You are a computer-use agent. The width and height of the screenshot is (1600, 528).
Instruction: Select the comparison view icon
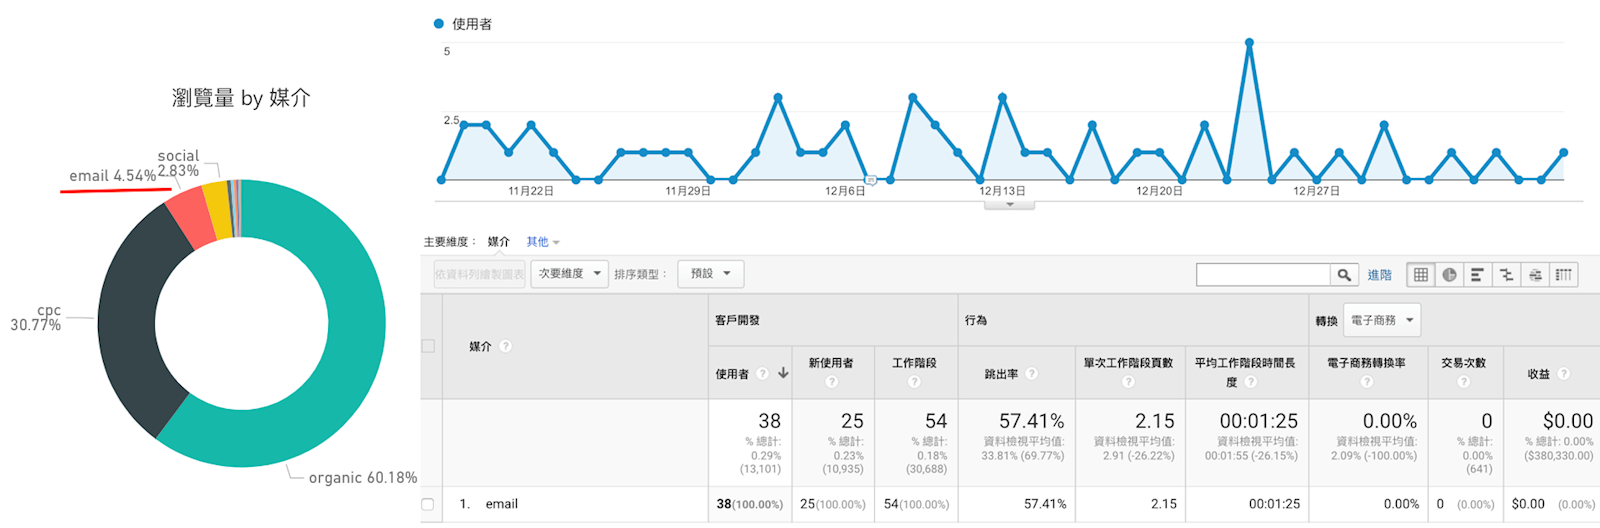click(x=1506, y=275)
